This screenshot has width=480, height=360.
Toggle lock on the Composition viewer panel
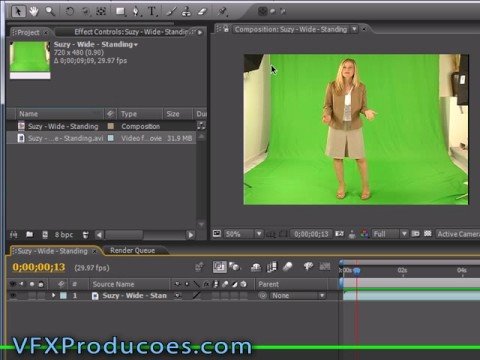(x=226, y=29)
